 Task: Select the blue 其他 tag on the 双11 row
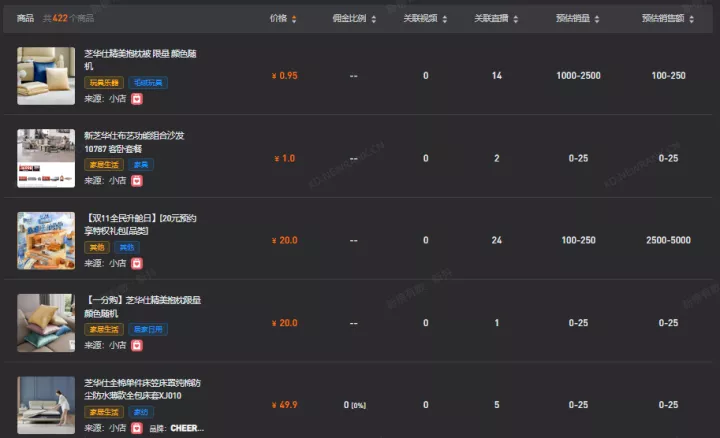point(127,247)
